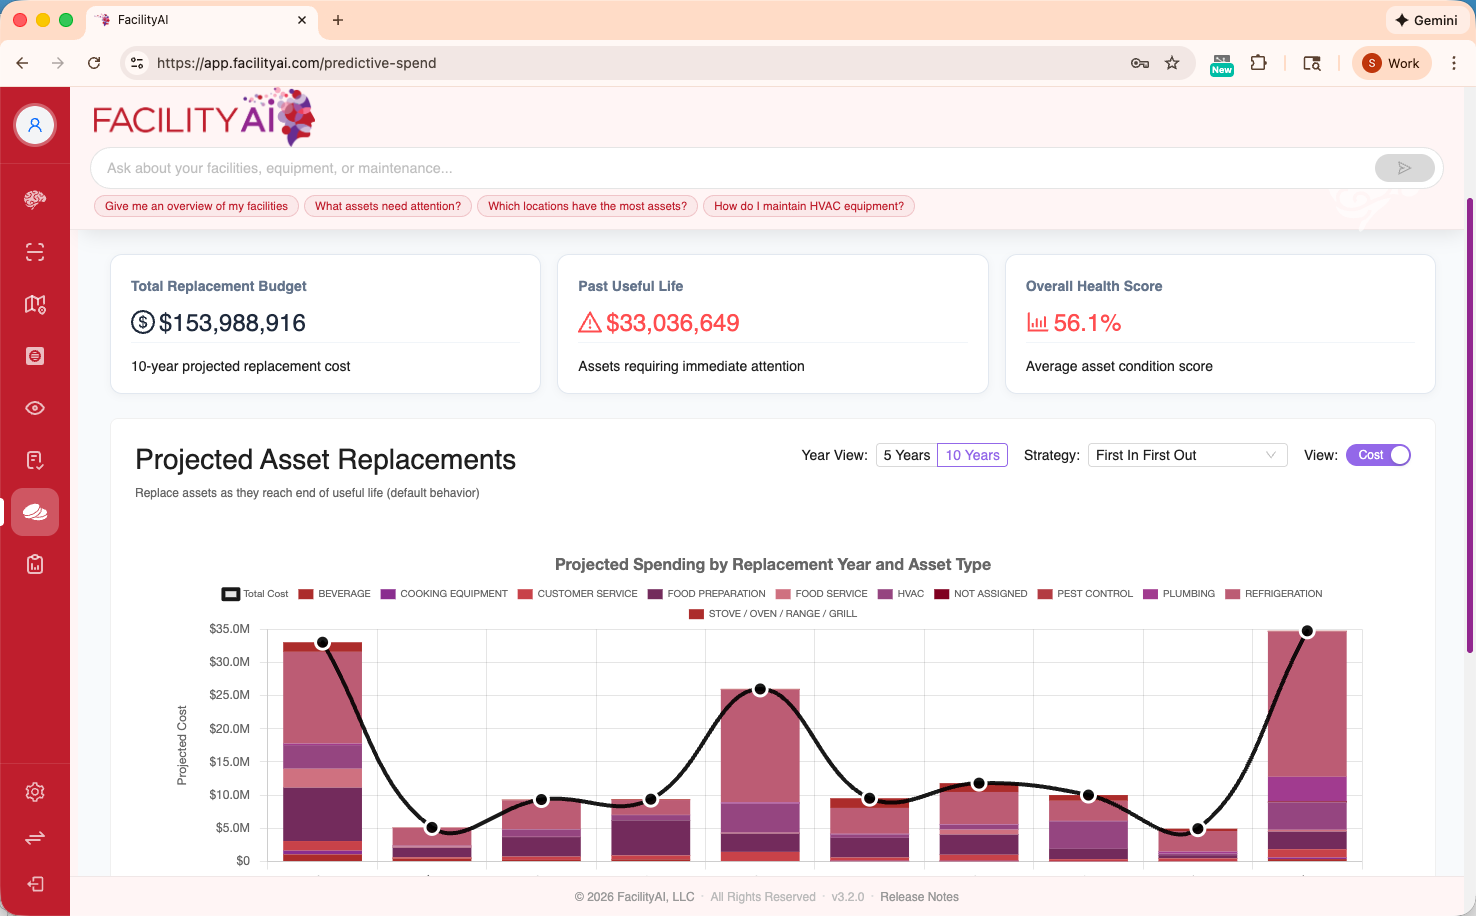
Task: Click the user profile avatar at the top
Action: 35,125
